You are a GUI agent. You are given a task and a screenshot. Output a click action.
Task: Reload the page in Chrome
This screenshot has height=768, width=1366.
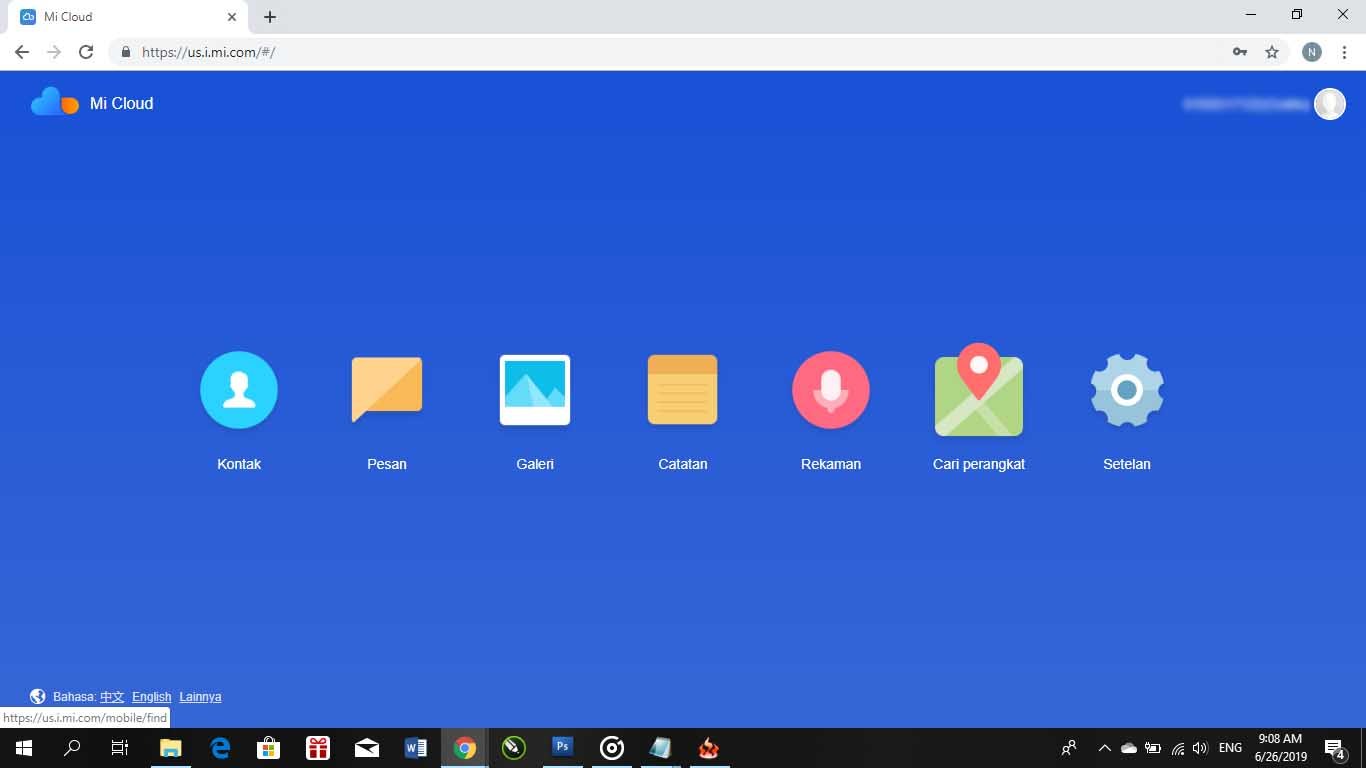pos(86,52)
